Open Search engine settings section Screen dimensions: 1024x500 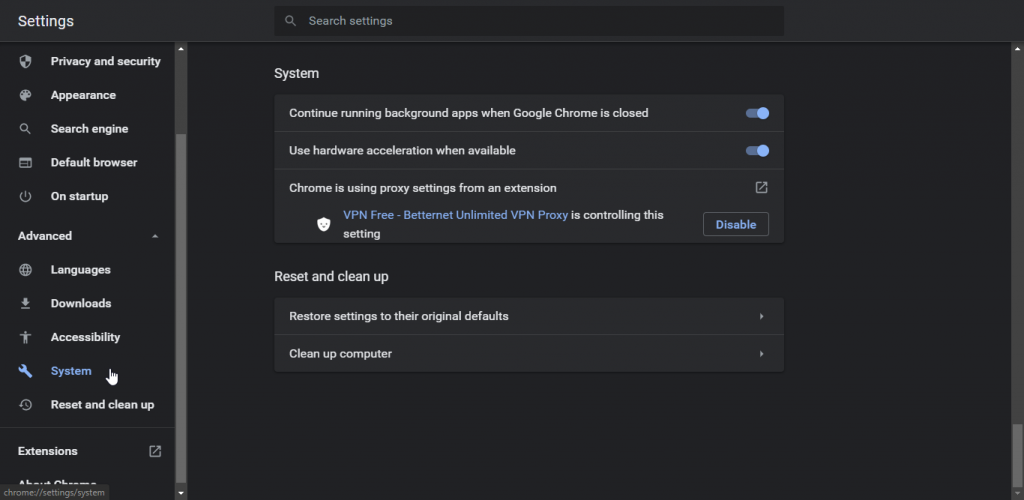click(89, 129)
